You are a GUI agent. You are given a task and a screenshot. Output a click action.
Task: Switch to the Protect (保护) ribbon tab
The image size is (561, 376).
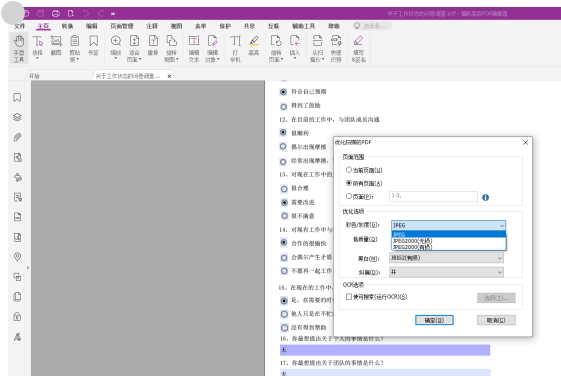225,26
